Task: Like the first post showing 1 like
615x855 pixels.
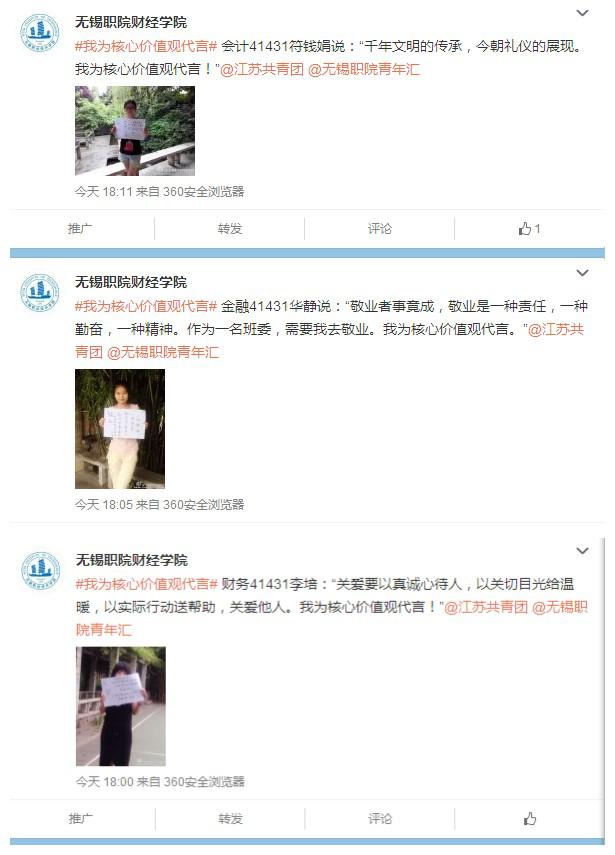Action: coord(529,228)
